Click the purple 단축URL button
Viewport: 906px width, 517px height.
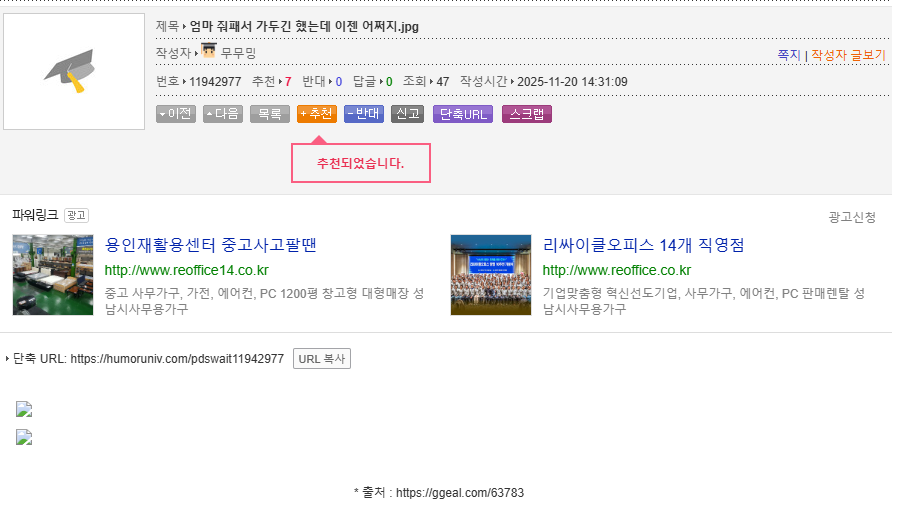463,114
